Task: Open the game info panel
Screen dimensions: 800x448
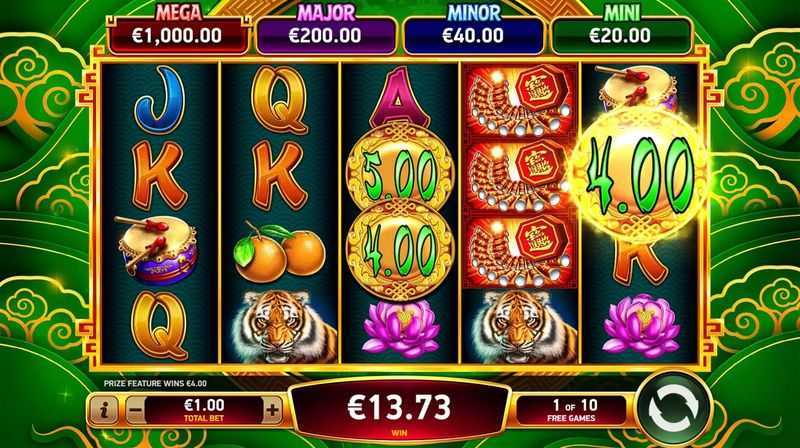Action: tap(104, 409)
